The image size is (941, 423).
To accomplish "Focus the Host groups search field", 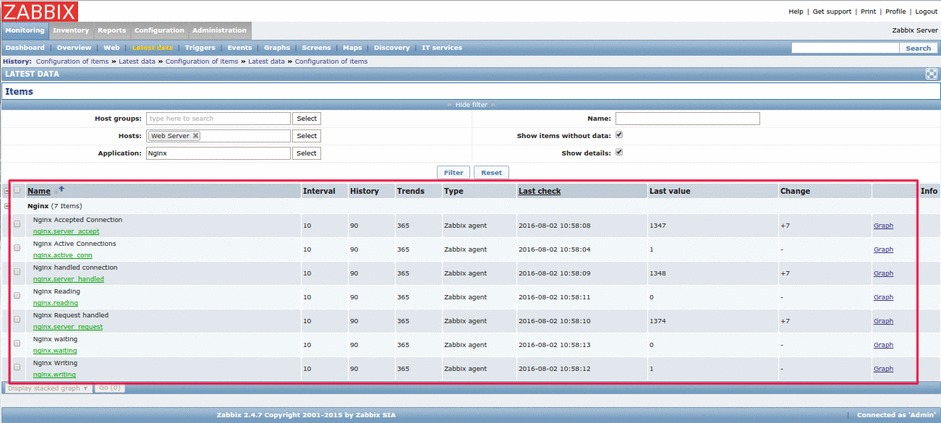I will [x=218, y=119].
